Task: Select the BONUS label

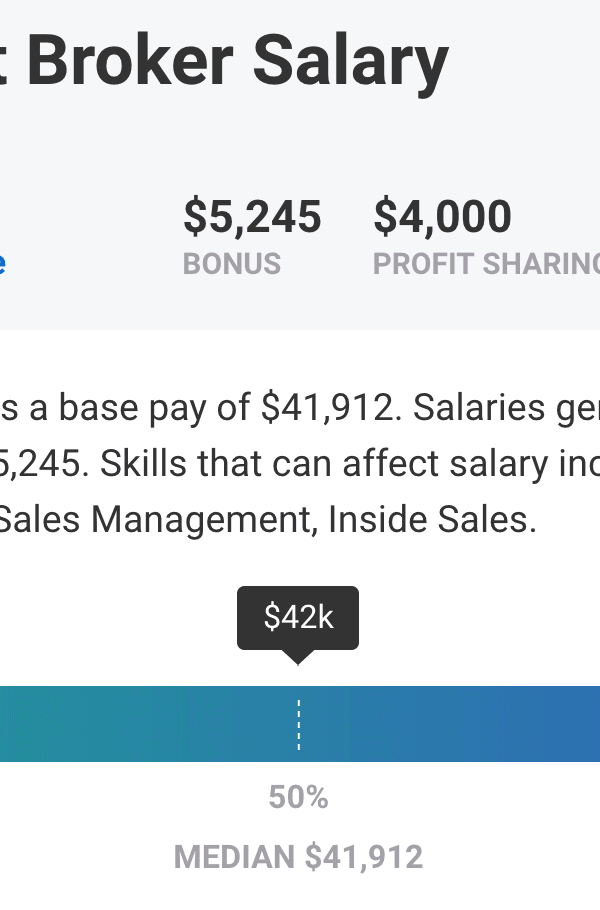Action: click(232, 264)
